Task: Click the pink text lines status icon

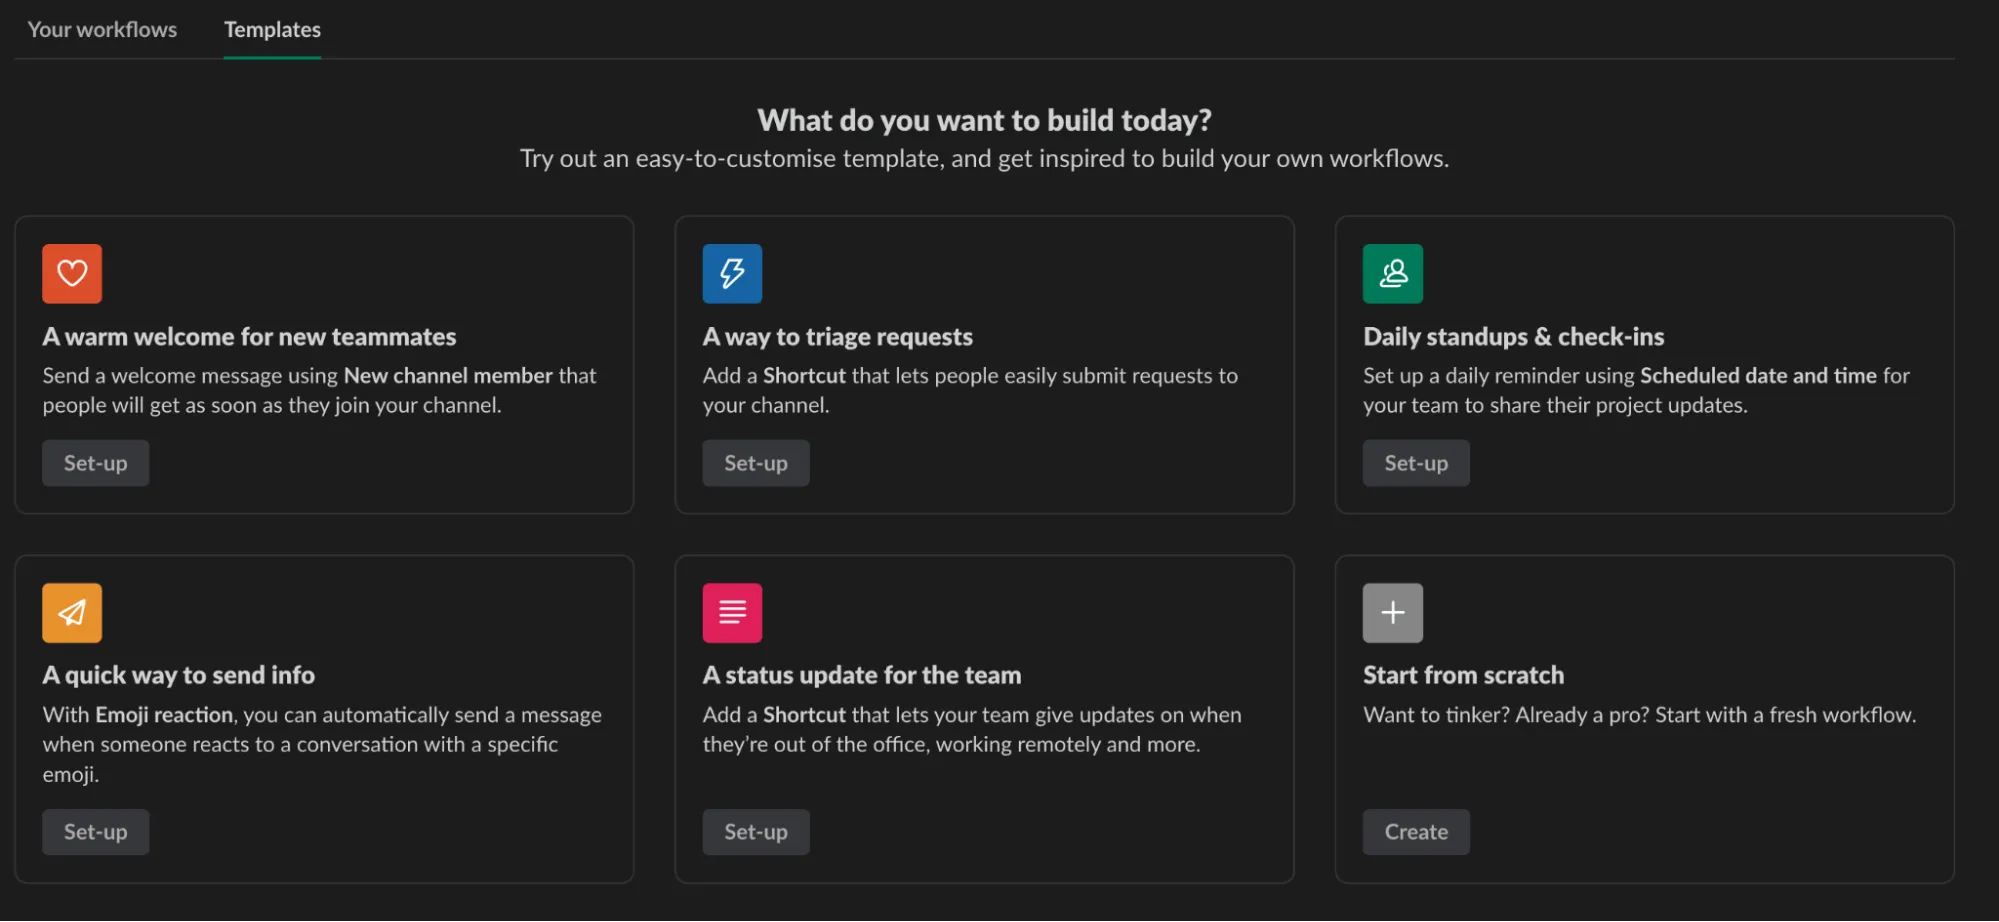Action: pyautogui.click(x=732, y=612)
